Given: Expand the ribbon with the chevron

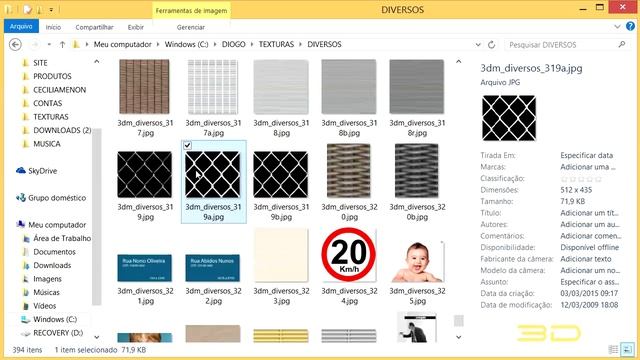Looking at the screenshot, I should pyautogui.click(x=617, y=27).
